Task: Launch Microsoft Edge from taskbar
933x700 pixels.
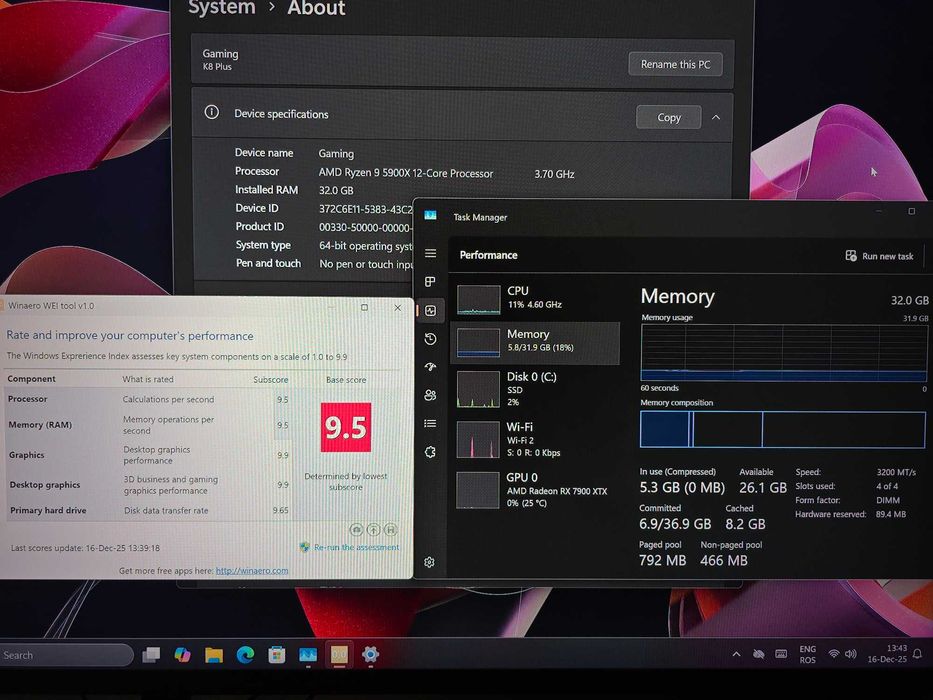Action: 245,655
